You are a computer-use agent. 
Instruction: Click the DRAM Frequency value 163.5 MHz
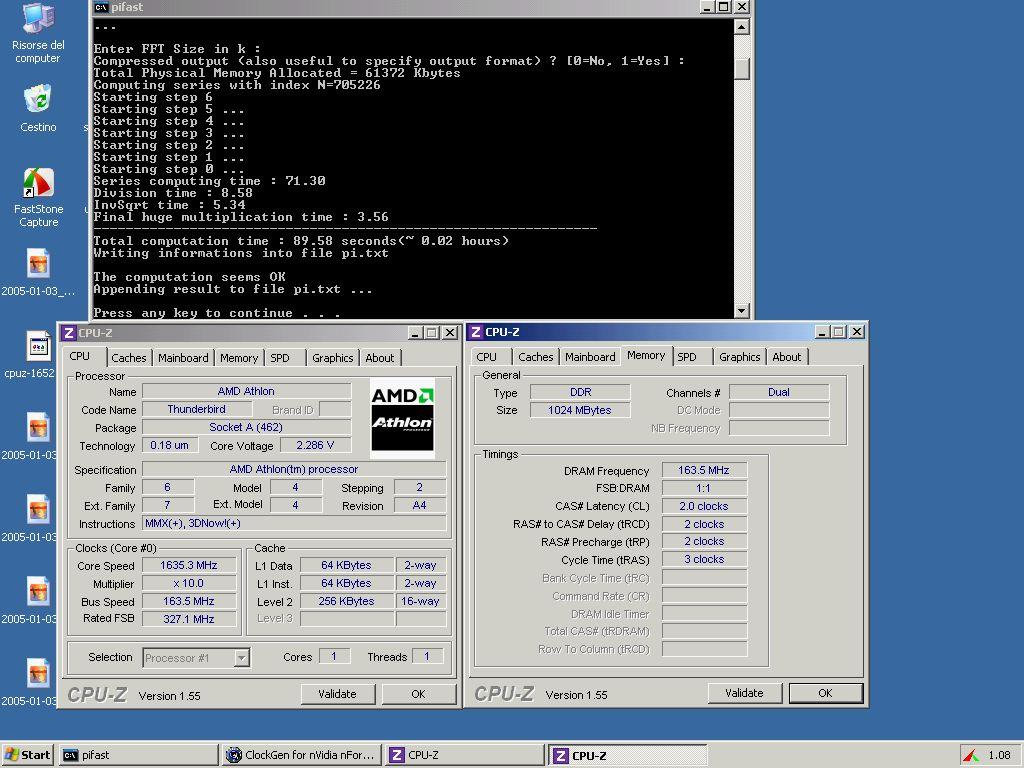(x=704, y=470)
